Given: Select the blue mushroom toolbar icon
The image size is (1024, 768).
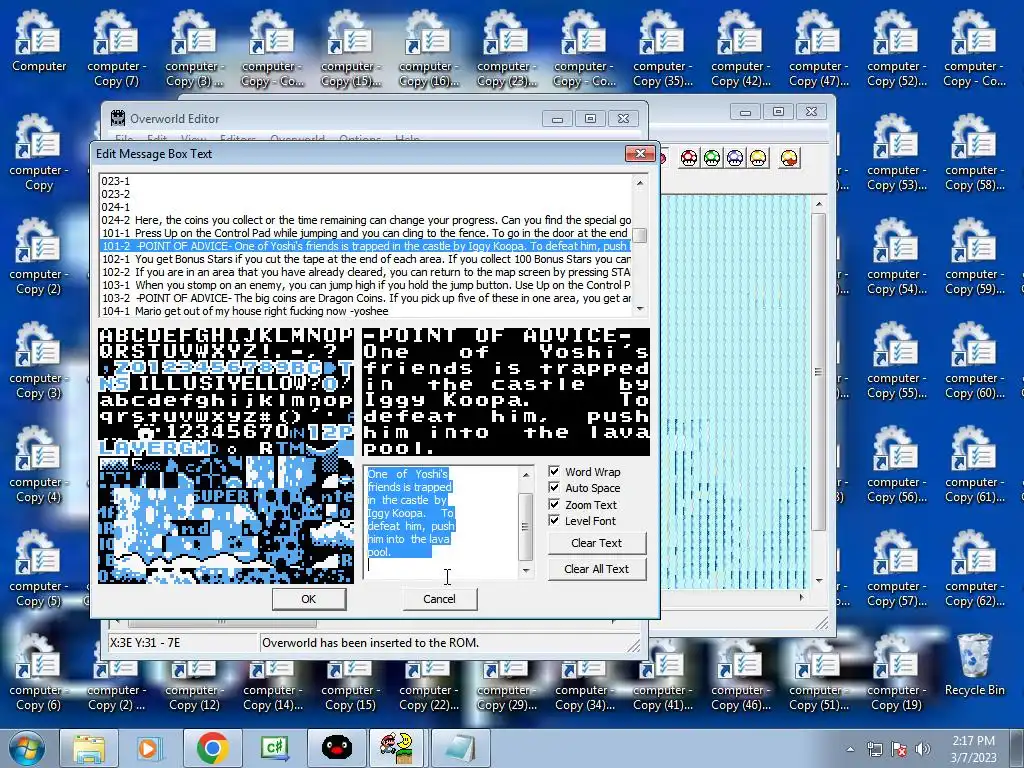Looking at the screenshot, I should pos(735,158).
